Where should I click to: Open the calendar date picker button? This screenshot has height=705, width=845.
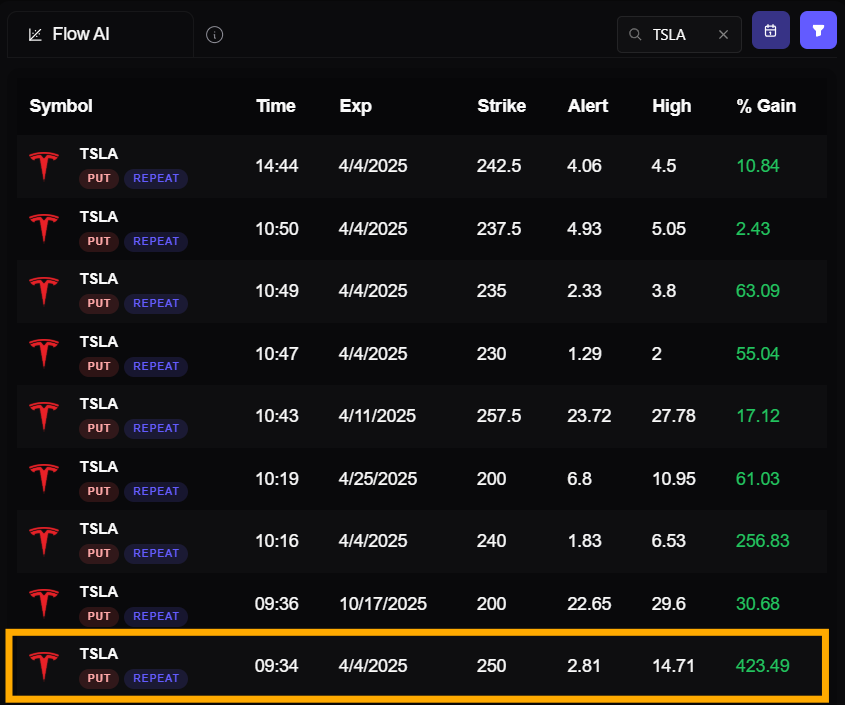tap(771, 31)
